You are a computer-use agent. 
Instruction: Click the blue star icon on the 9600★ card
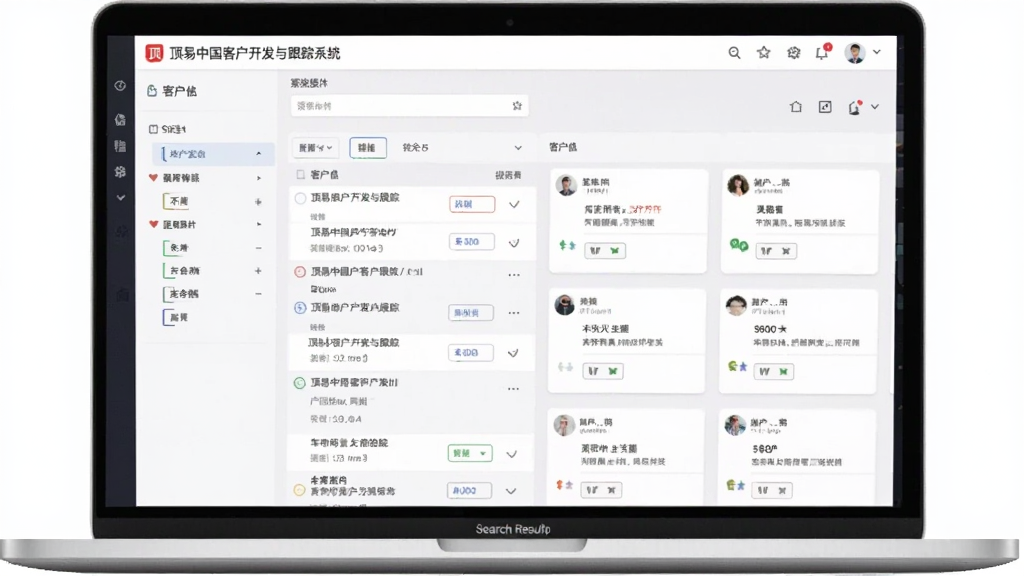click(743, 367)
